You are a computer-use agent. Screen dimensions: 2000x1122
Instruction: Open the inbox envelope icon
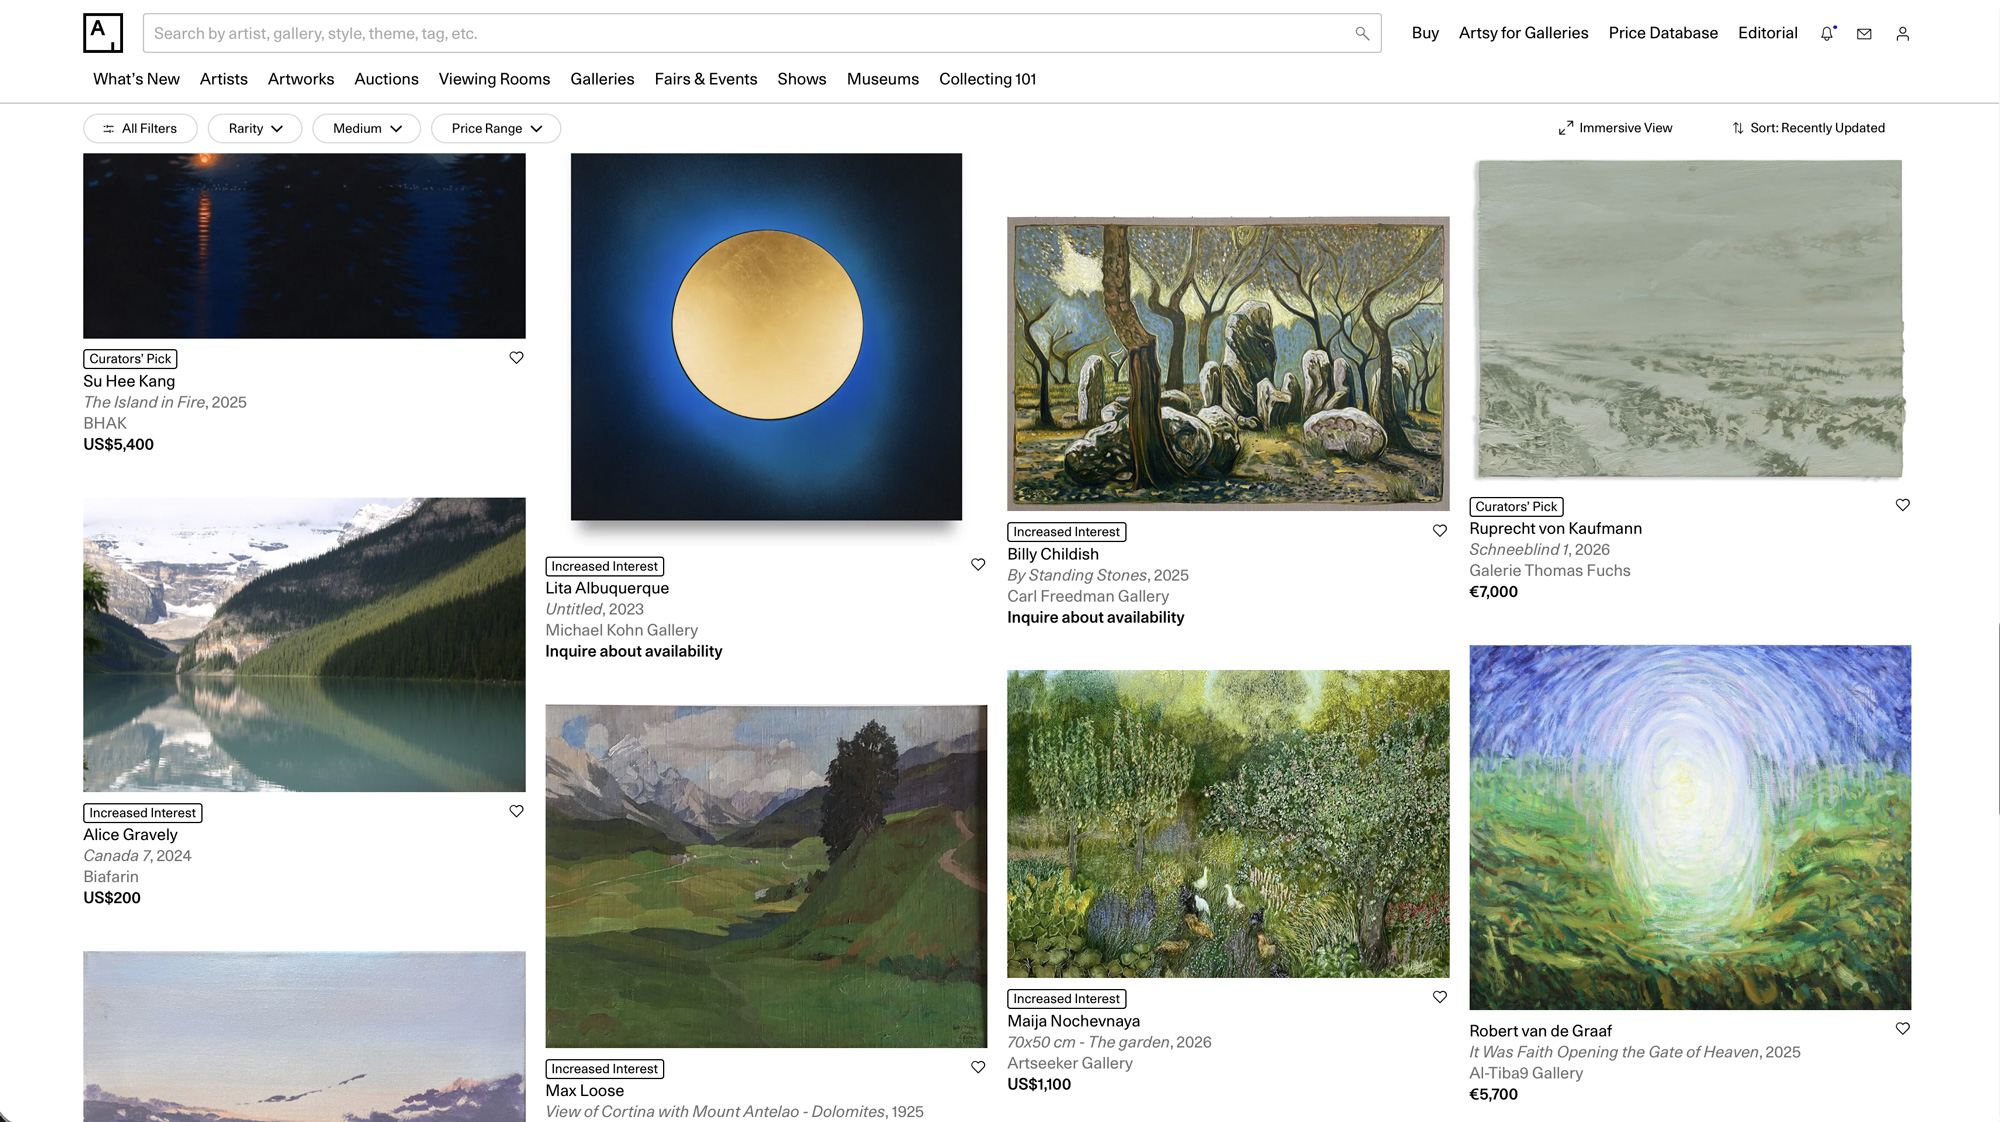(x=1864, y=33)
